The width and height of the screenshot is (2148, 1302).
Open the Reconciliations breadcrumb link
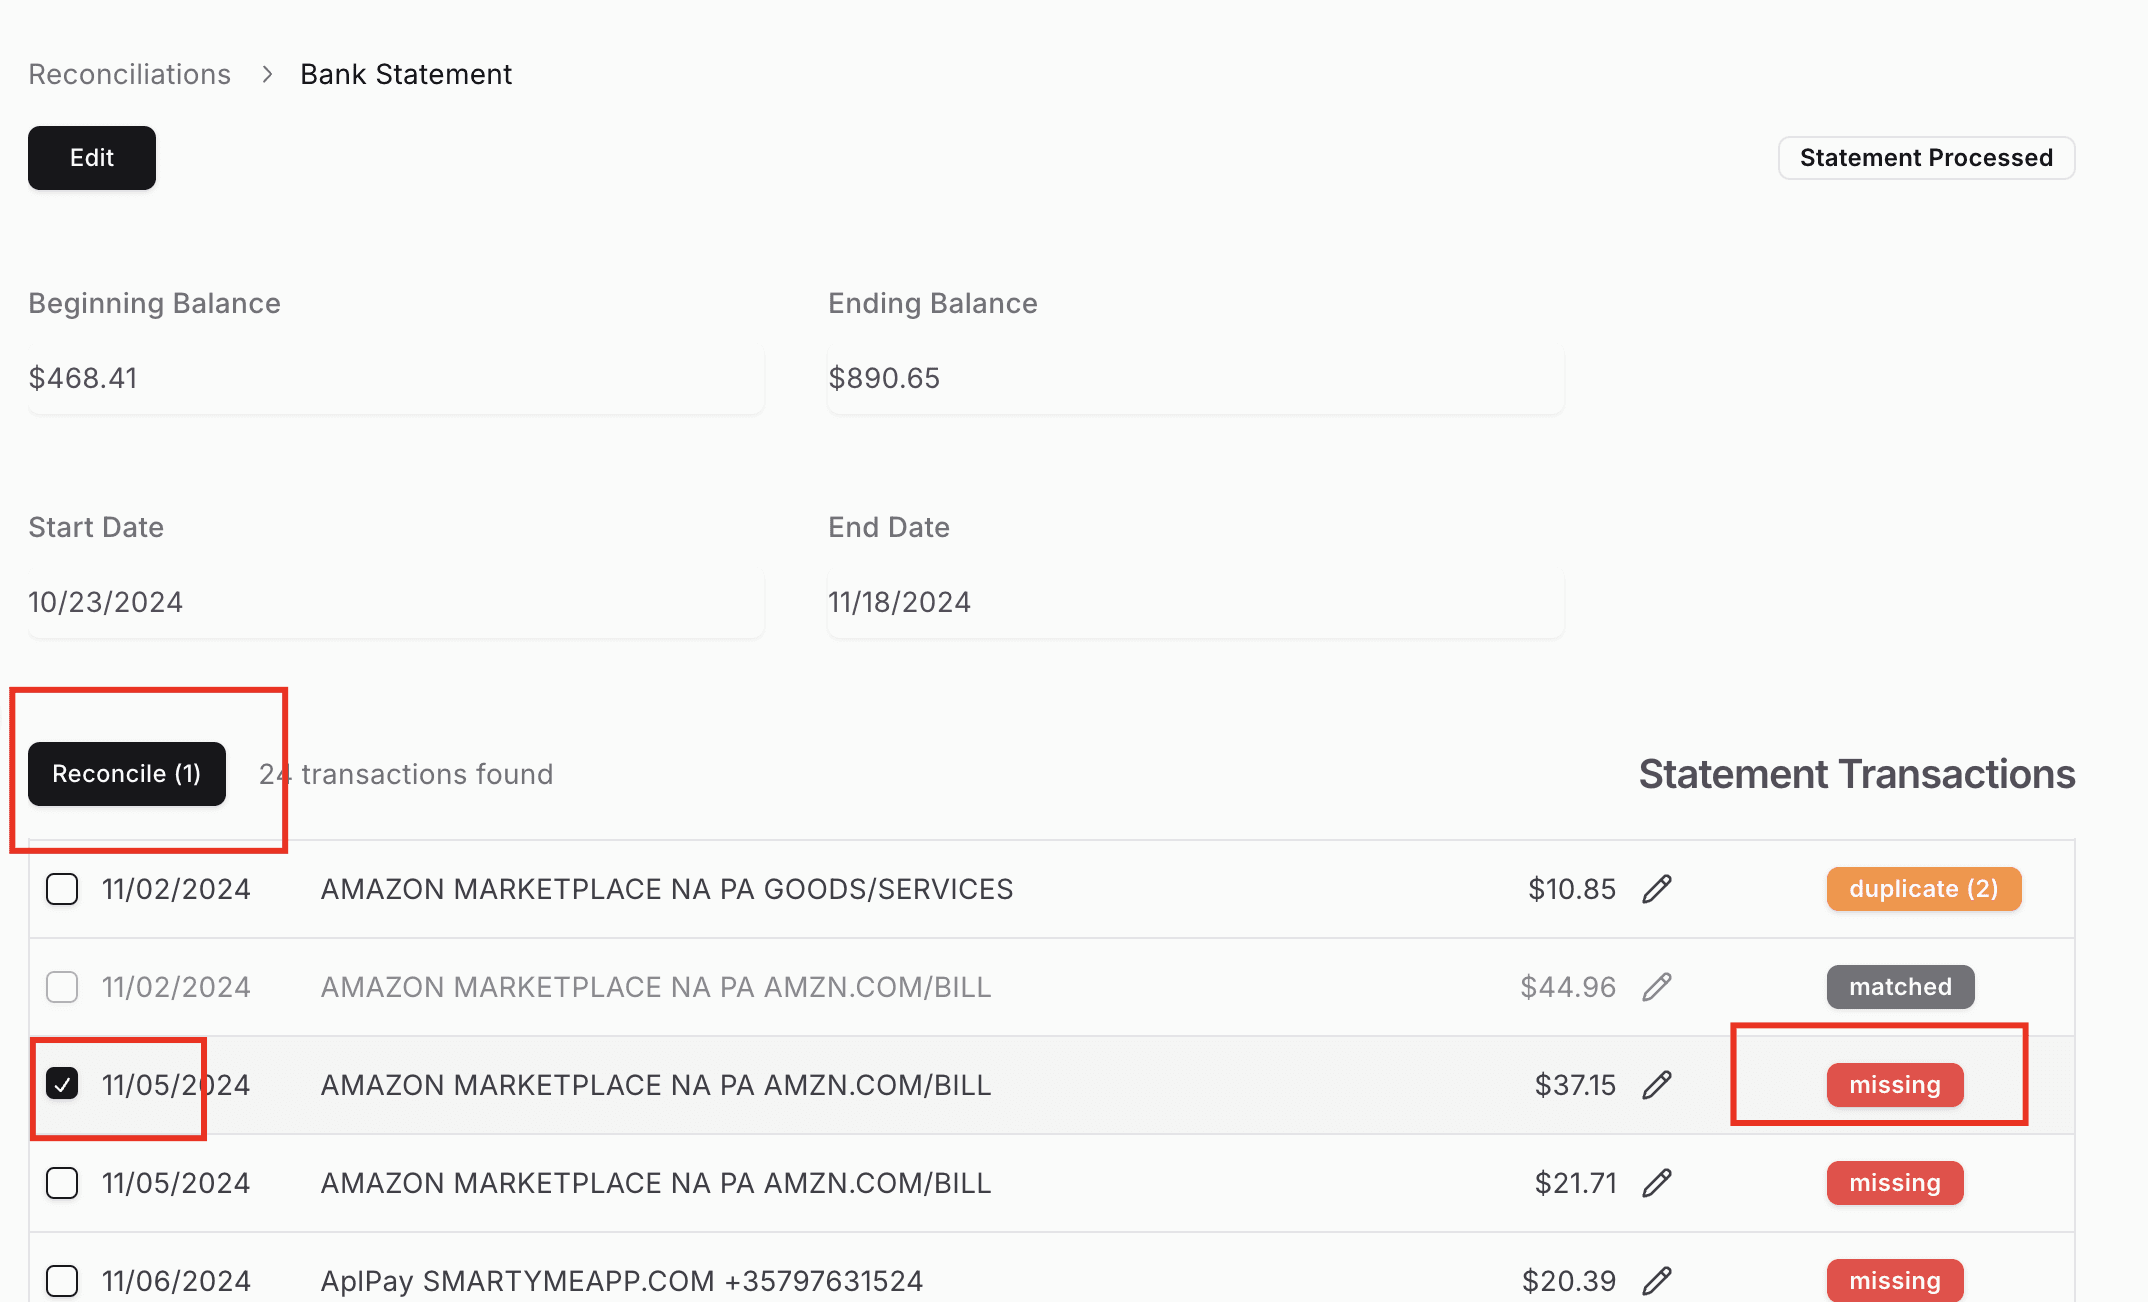point(129,73)
